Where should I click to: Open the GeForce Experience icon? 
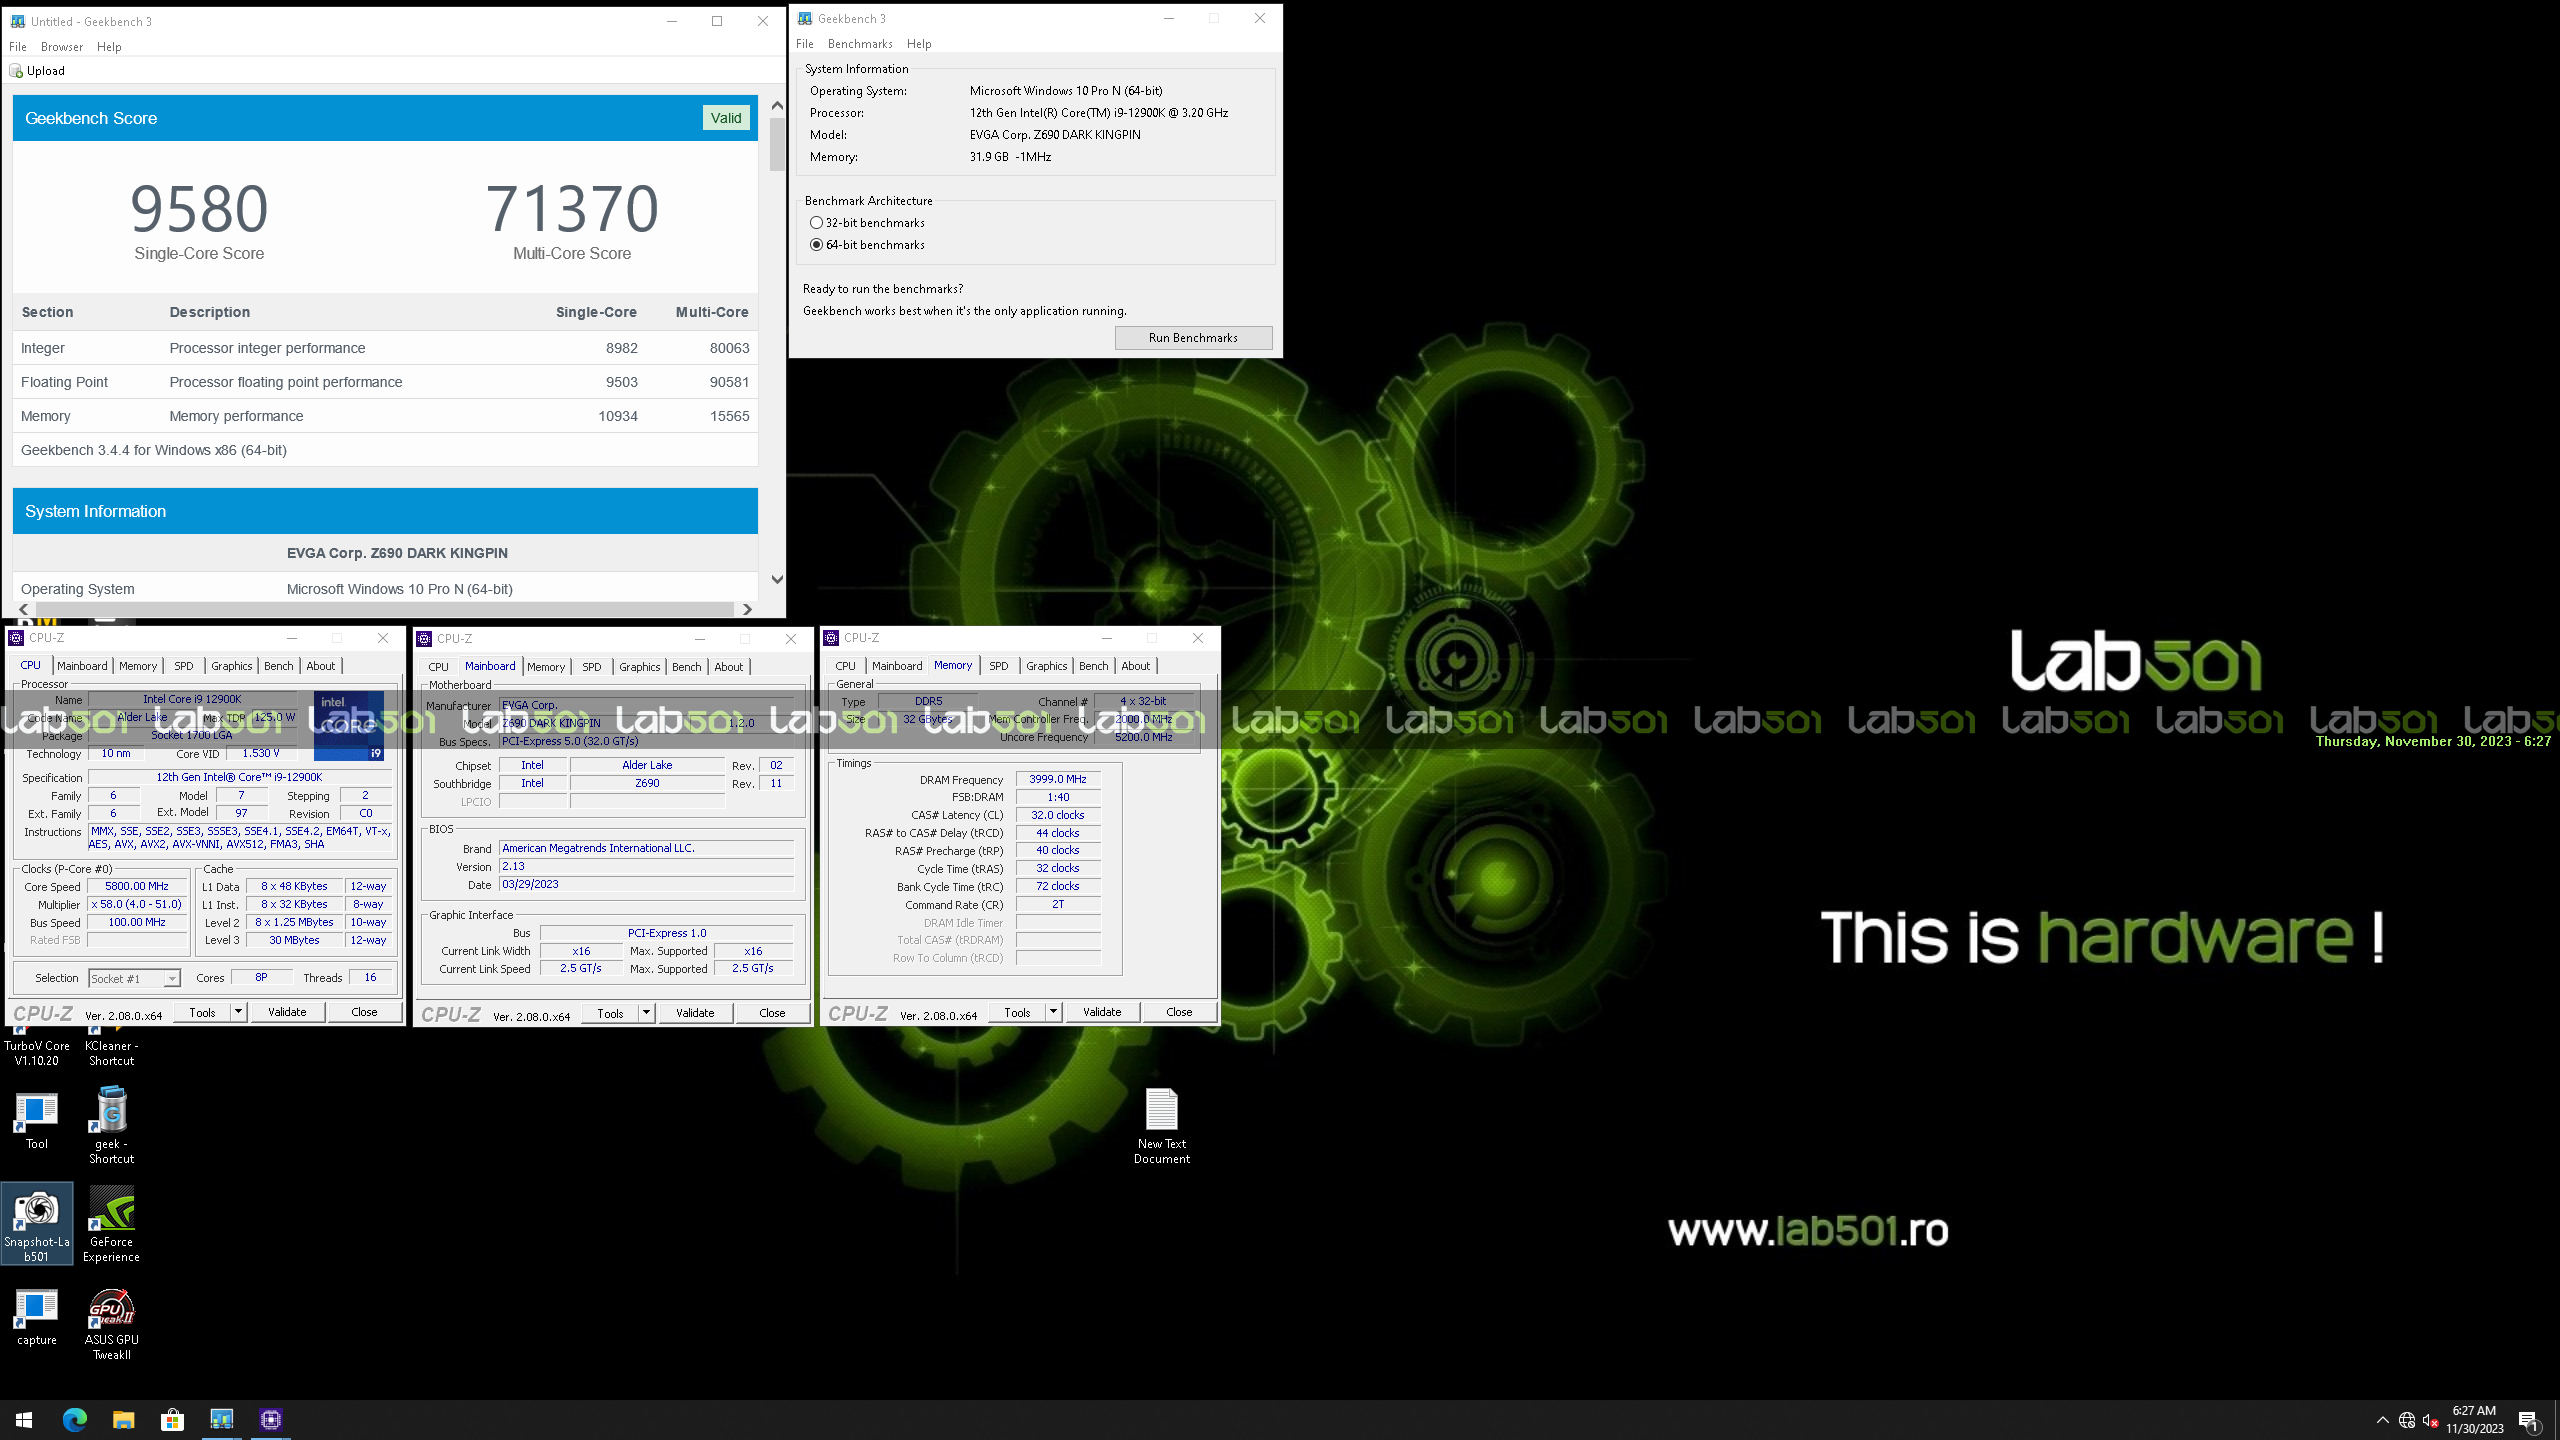pos(111,1224)
